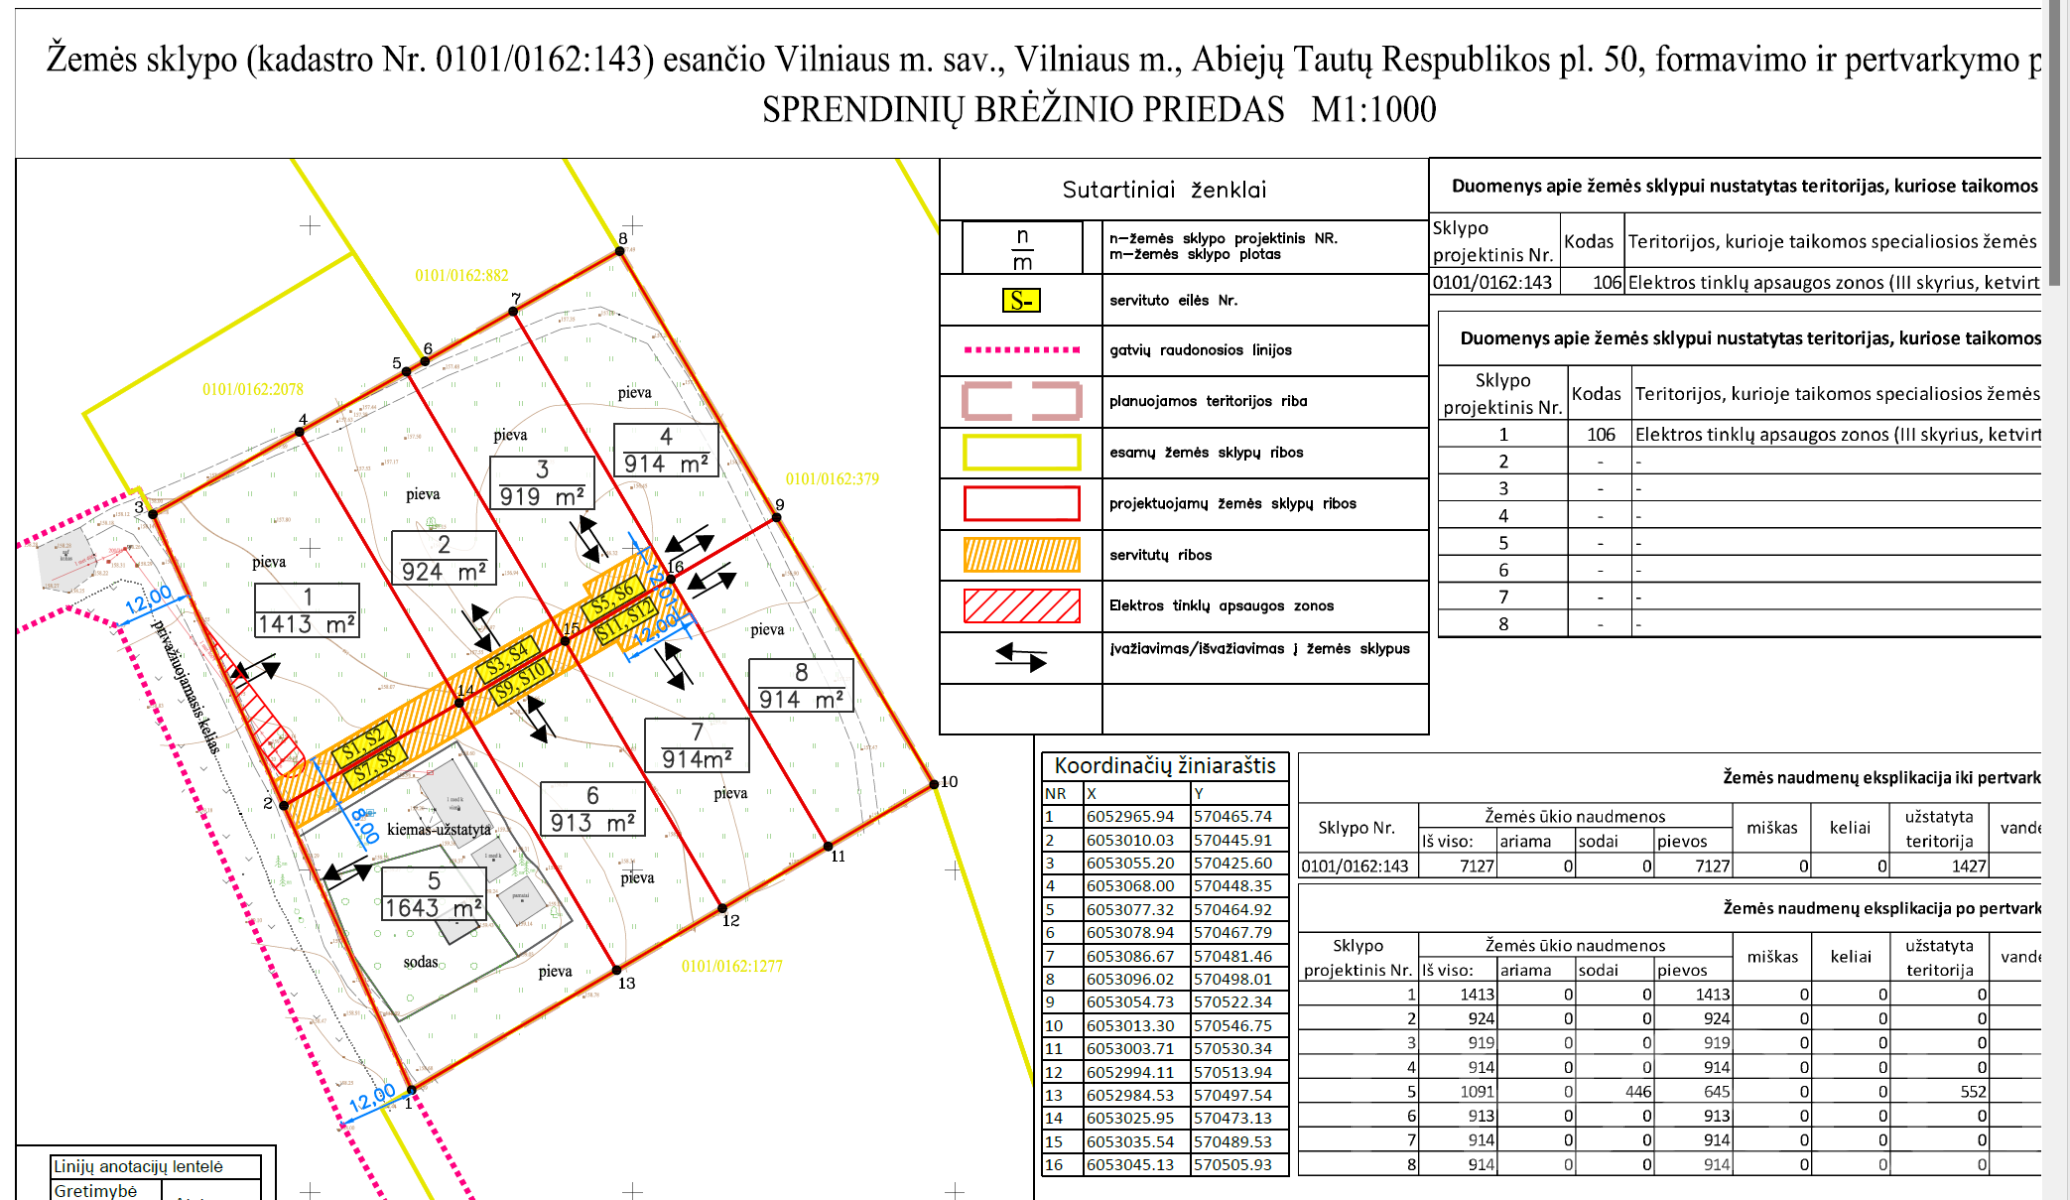The width and height of the screenshot is (2070, 1200).
Task: Click the 'S9, S10' servitude tag on the map
Action: coord(520,682)
